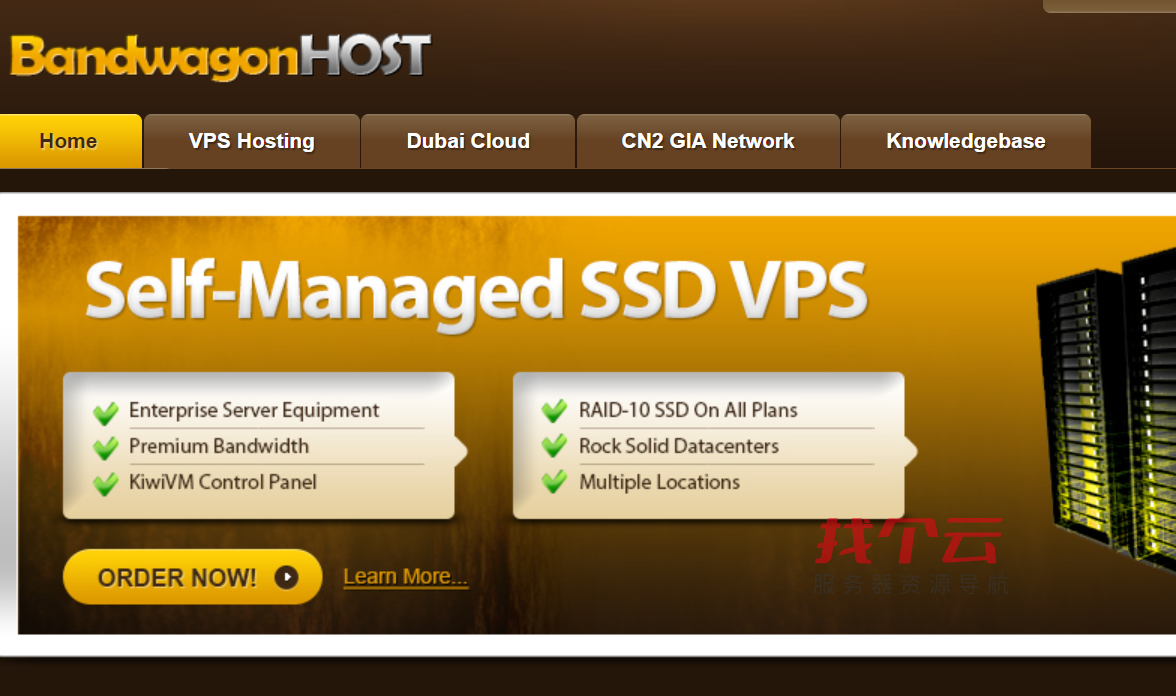Click the Multiple Locations text
The image size is (1176, 696).
tap(659, 482)
